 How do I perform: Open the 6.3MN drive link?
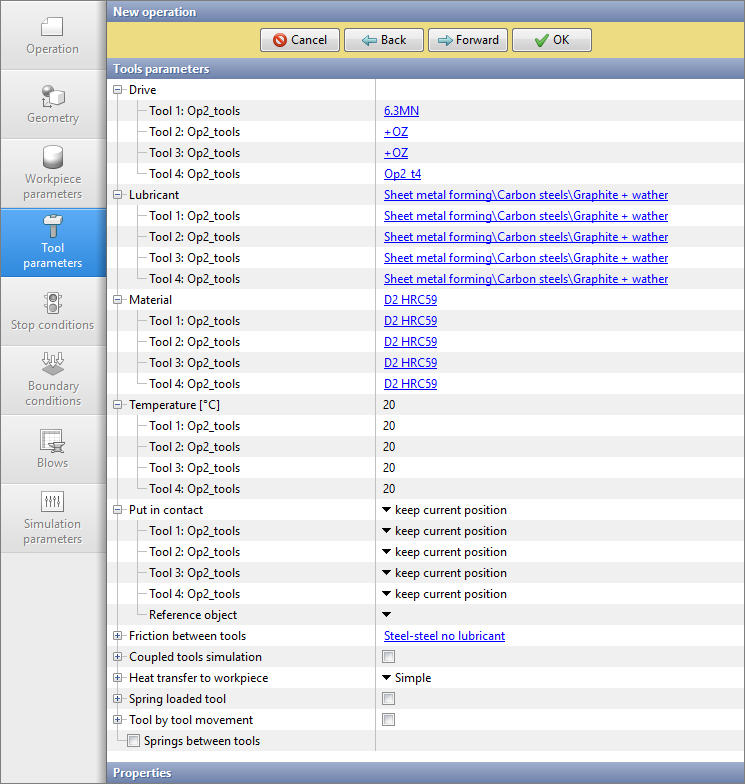[x=401, y=111]
